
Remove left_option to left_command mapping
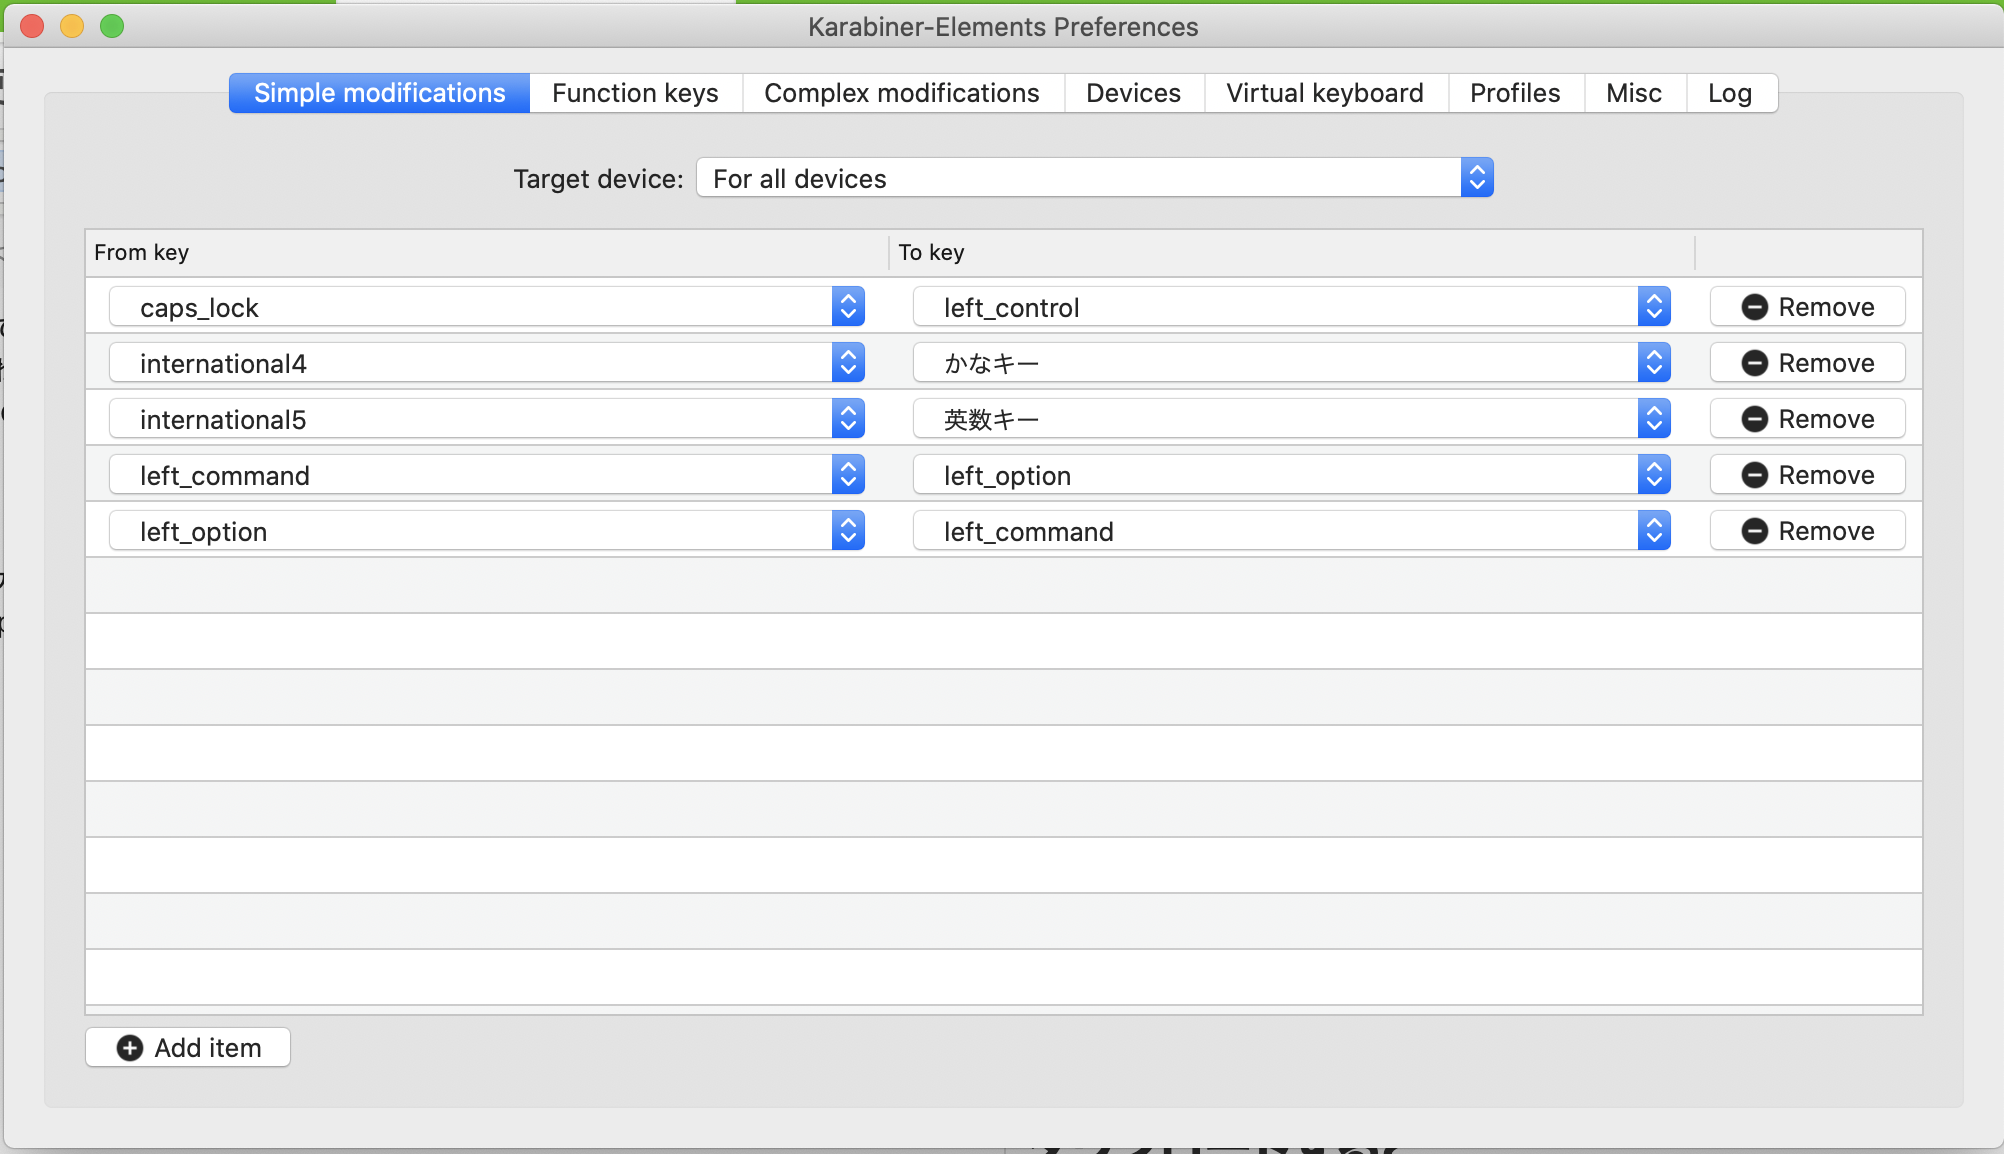(1808, 531)
